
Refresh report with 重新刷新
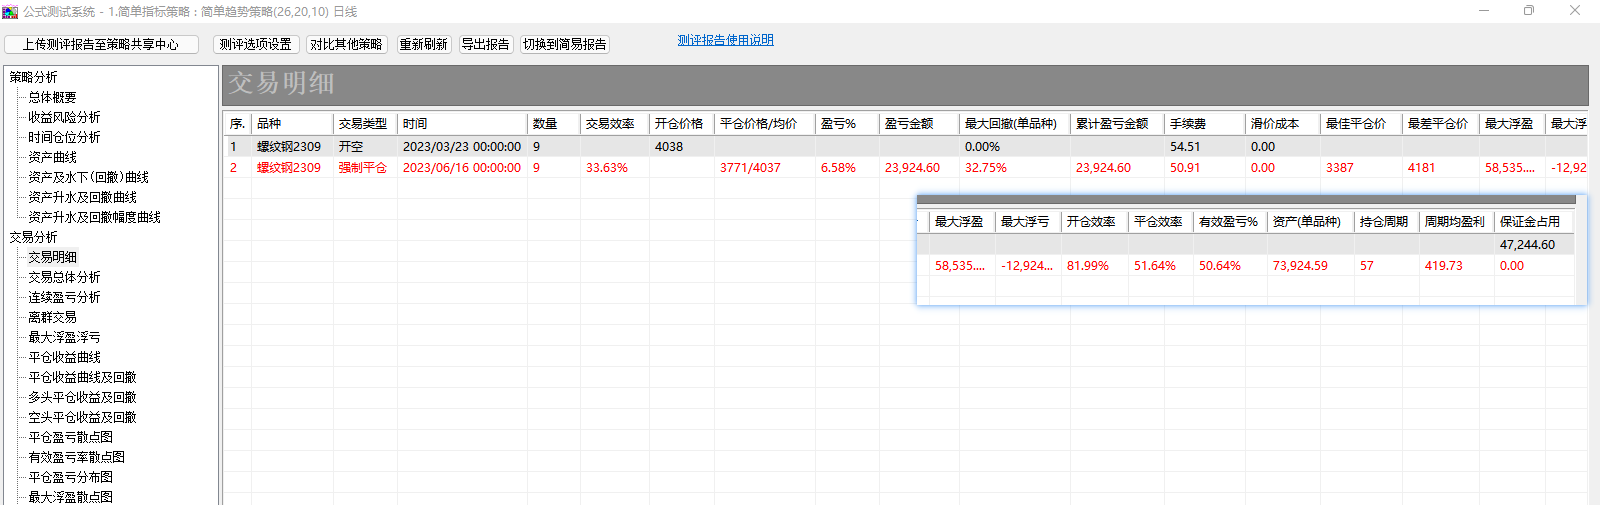click(x=424, y=45)
